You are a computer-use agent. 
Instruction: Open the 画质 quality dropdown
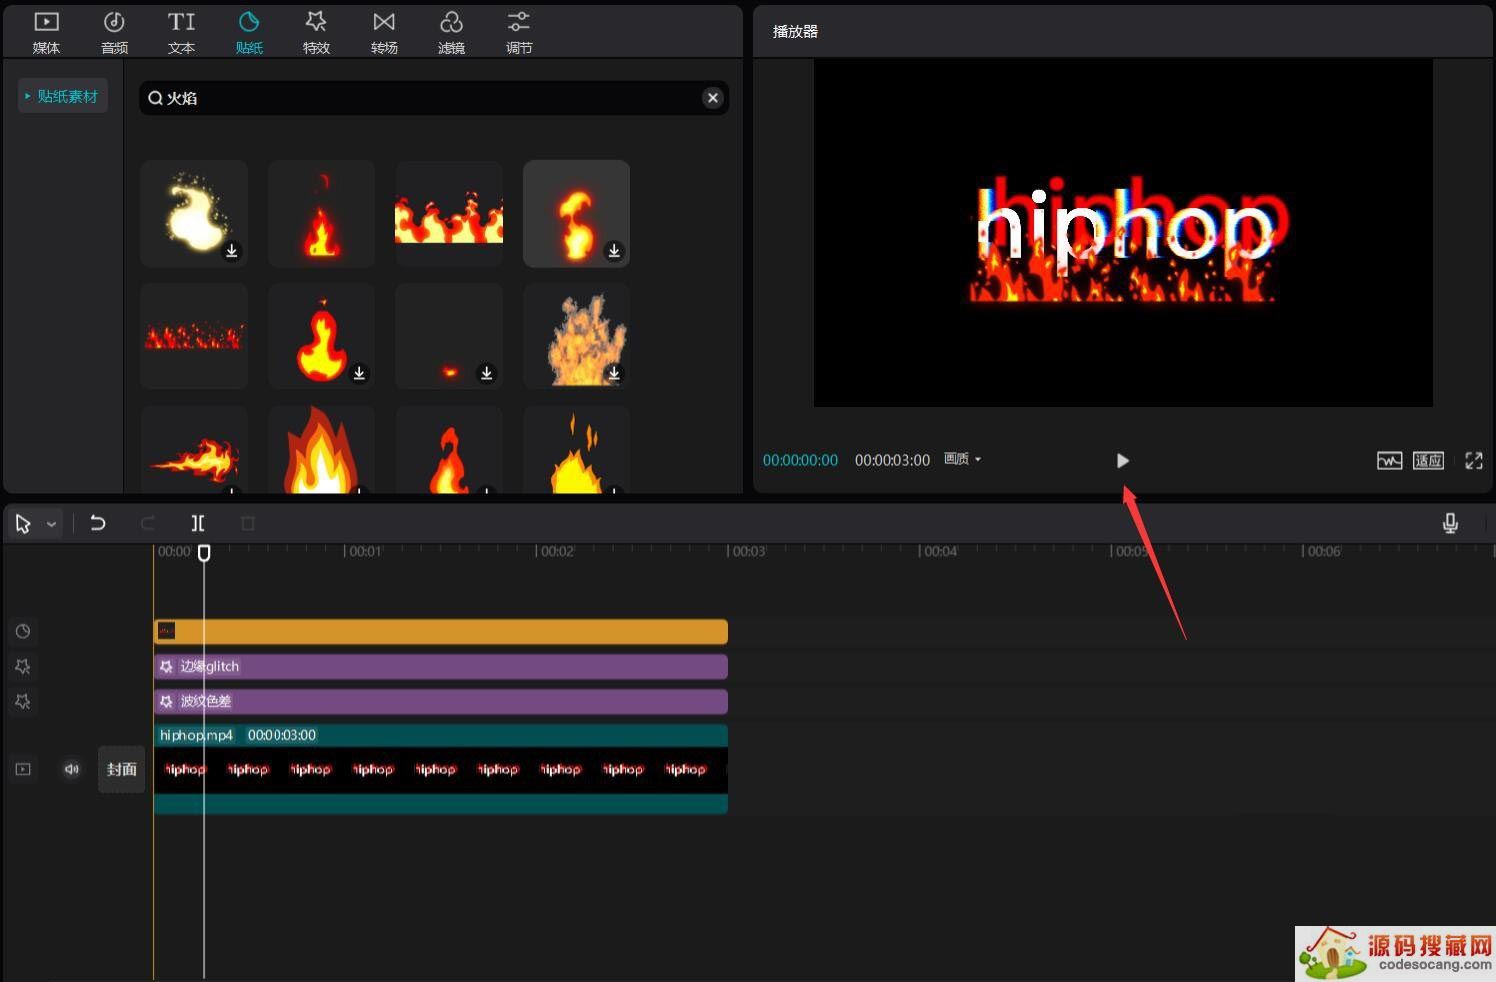(x=963, y=459)
